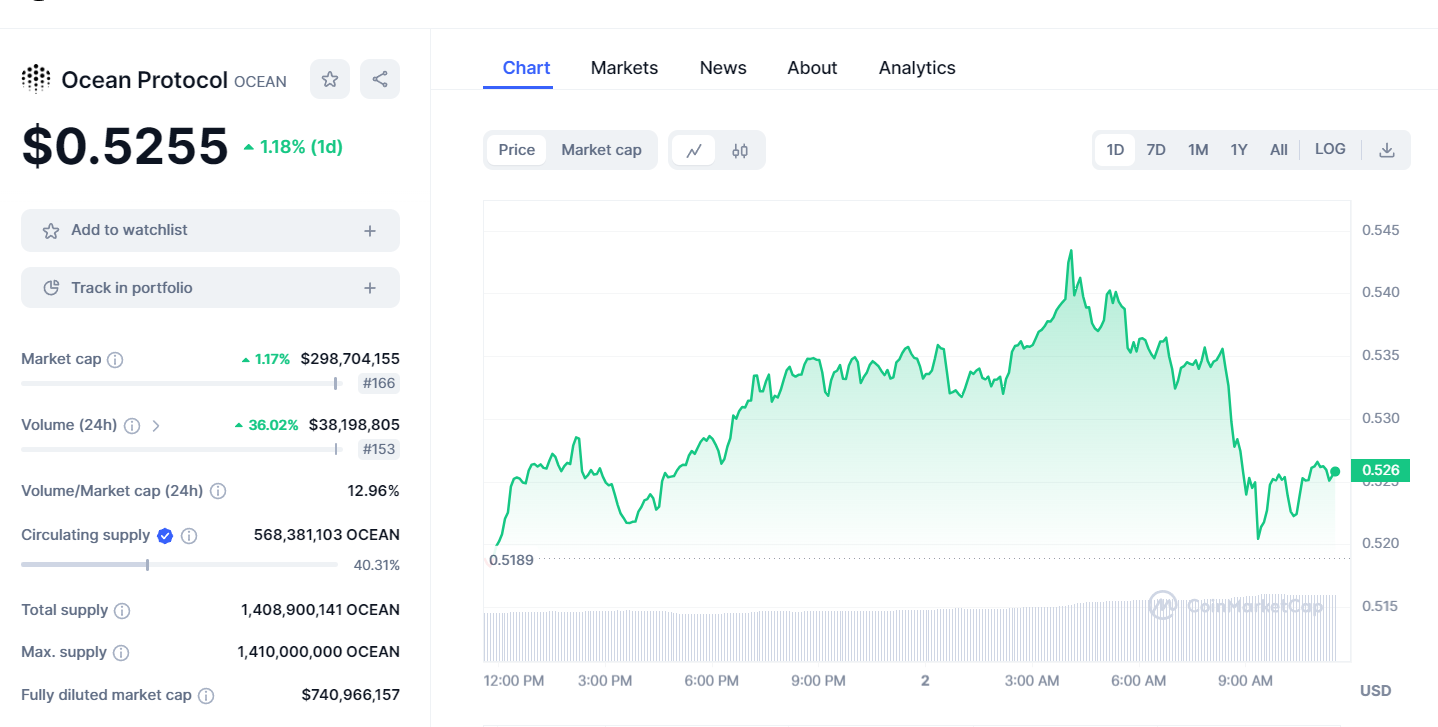Set chart range to 1Y
1438x727 pixels.
coord(1239,150)
